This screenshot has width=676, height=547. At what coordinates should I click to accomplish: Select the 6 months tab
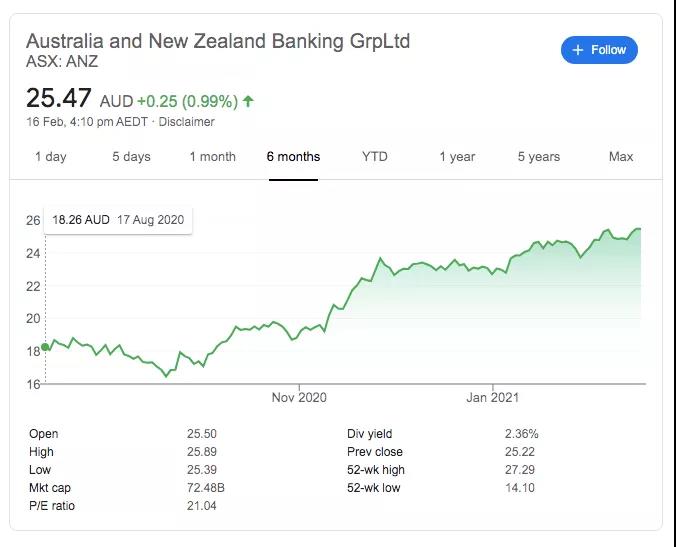pyautogui.click(x=293, y=156)
